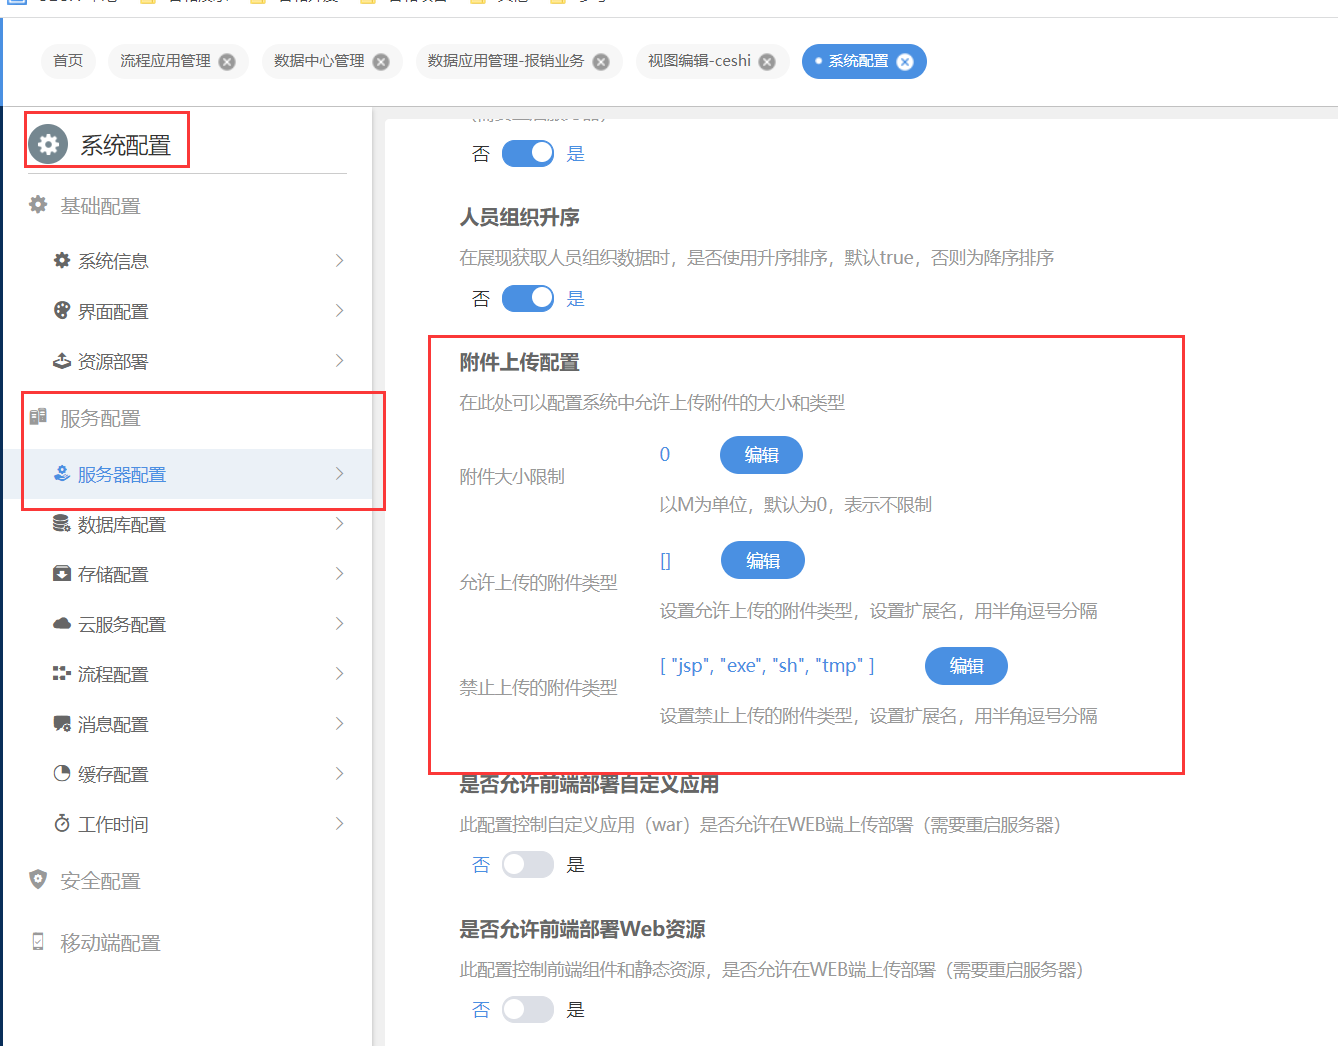Expand the 界面配置 chevron

tap(340, 310)
